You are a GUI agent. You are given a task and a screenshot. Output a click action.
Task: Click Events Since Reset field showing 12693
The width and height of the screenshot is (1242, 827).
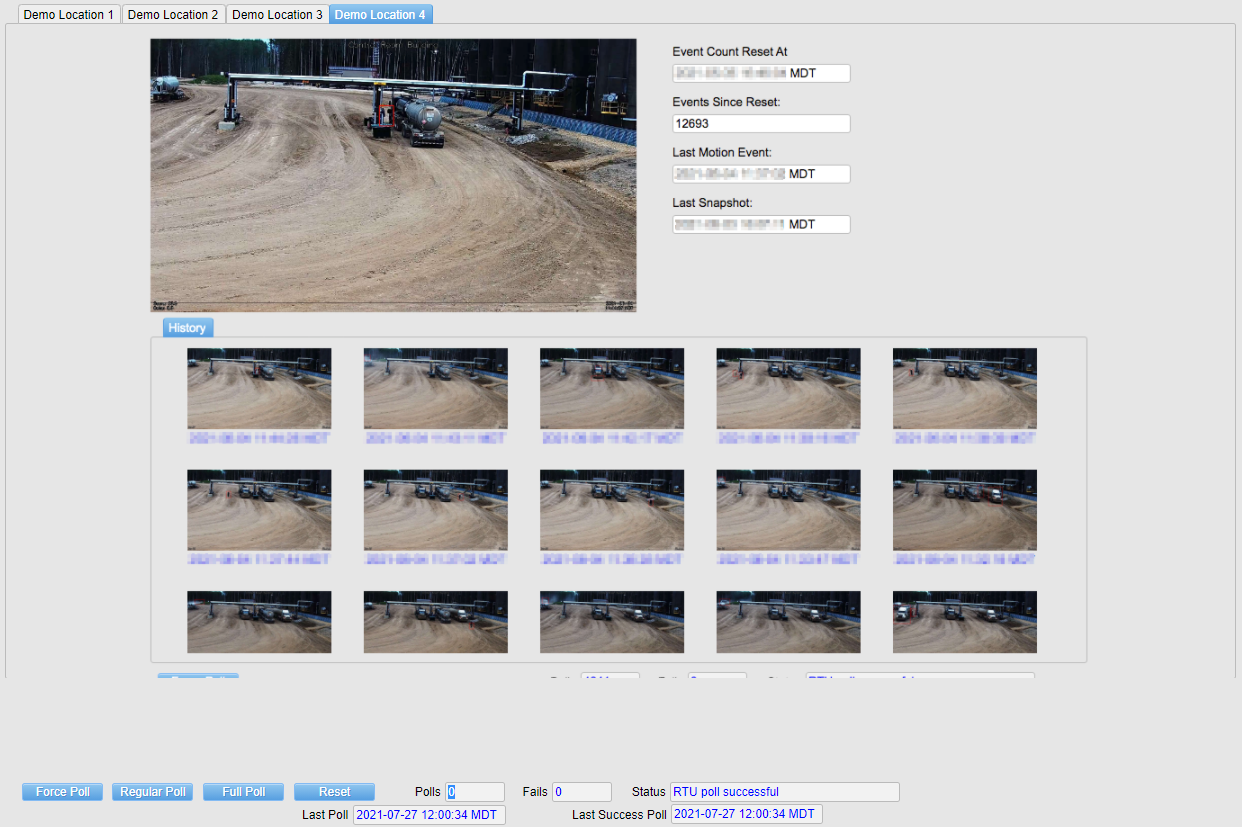tap(761, 124)
